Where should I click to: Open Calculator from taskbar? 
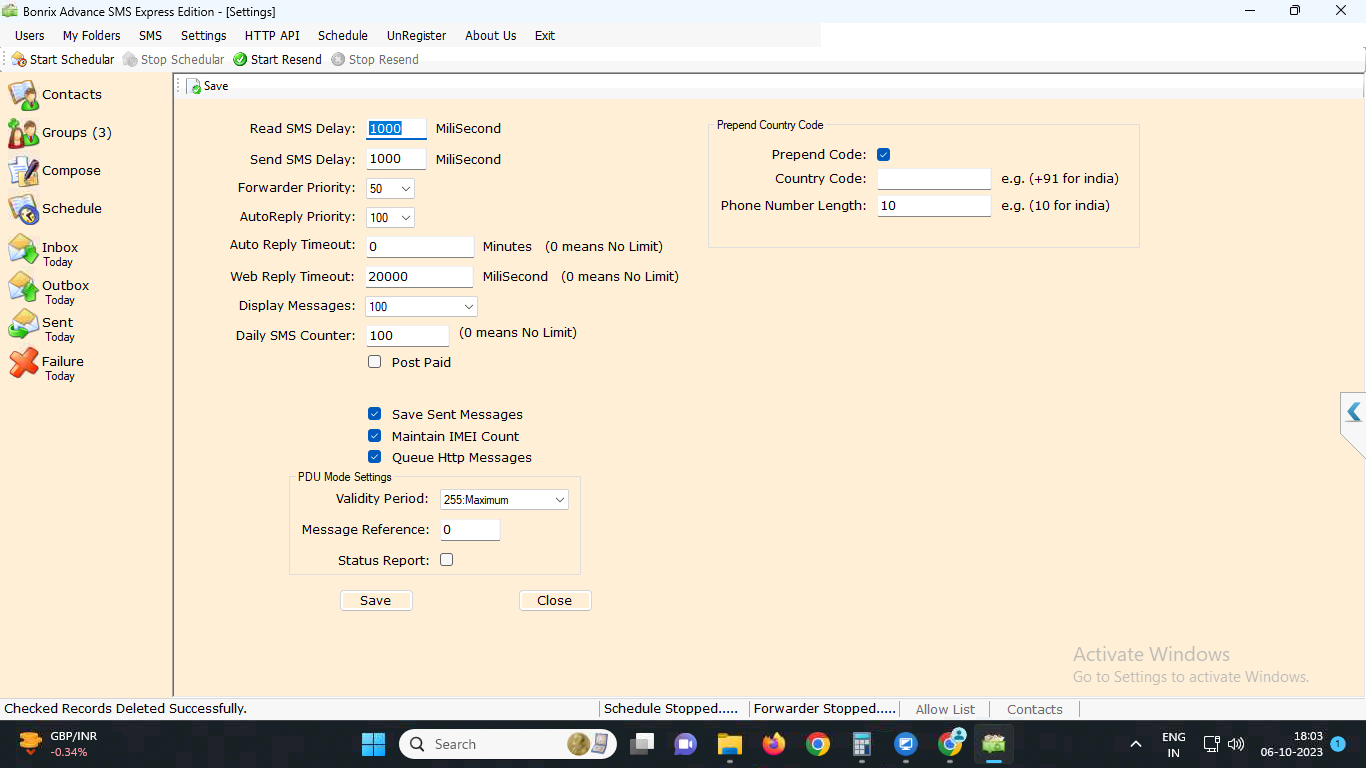click(862, 744)
